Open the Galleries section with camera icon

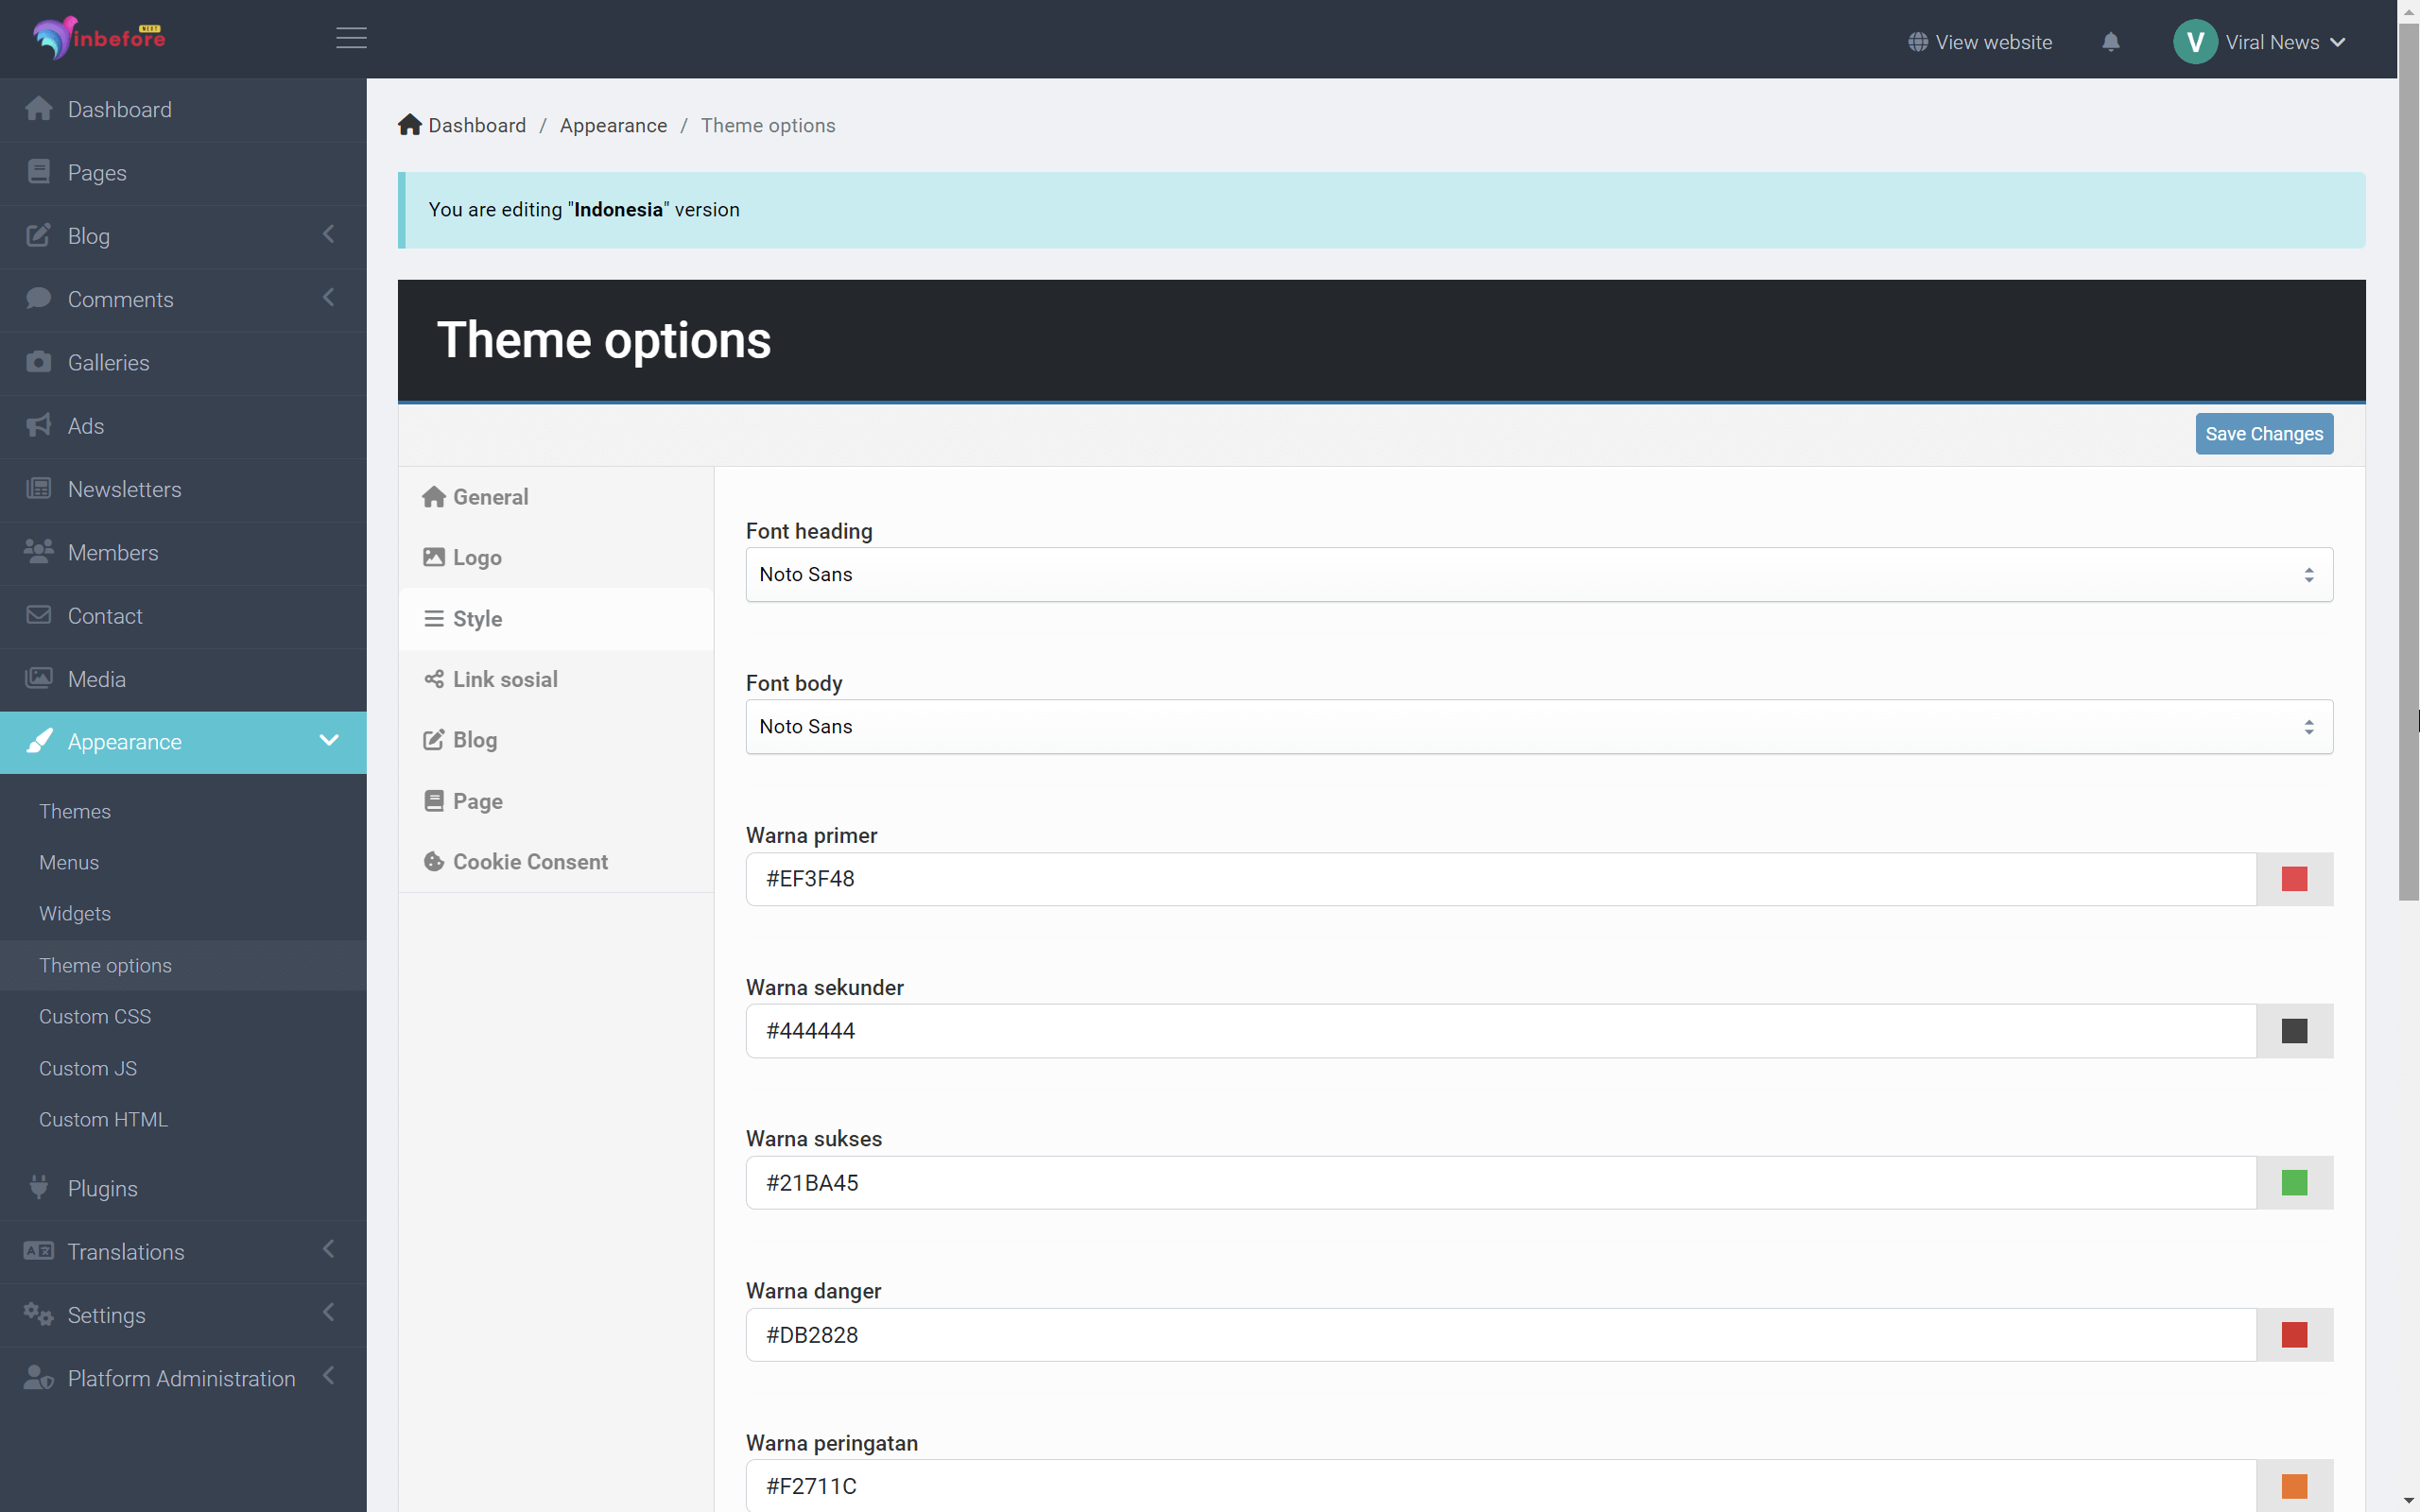pyautogui.click(x=39, y=362)
